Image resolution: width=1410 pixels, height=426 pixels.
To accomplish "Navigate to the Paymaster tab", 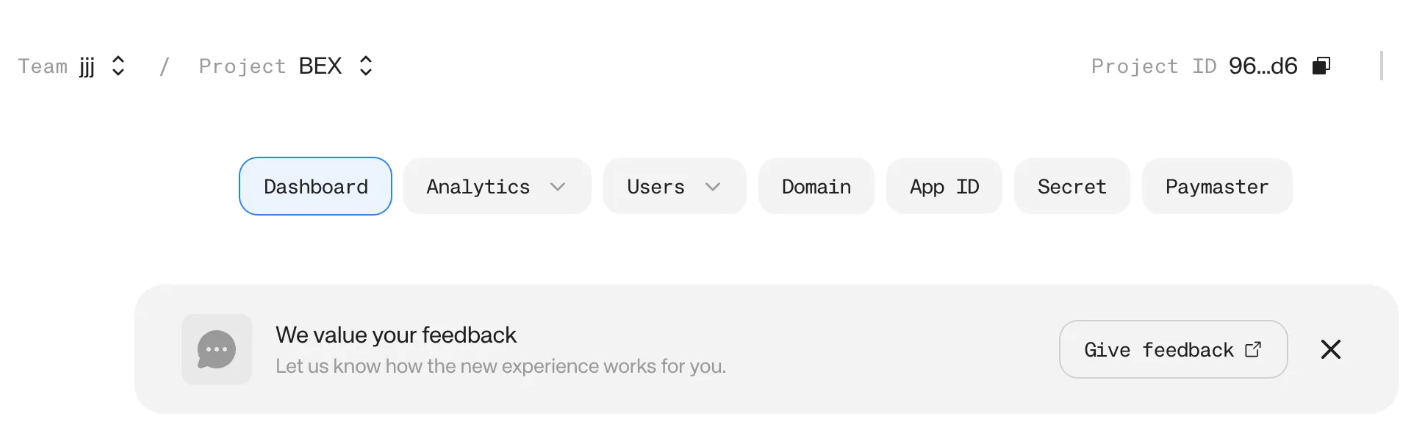I will click(x=1217, y=186).
